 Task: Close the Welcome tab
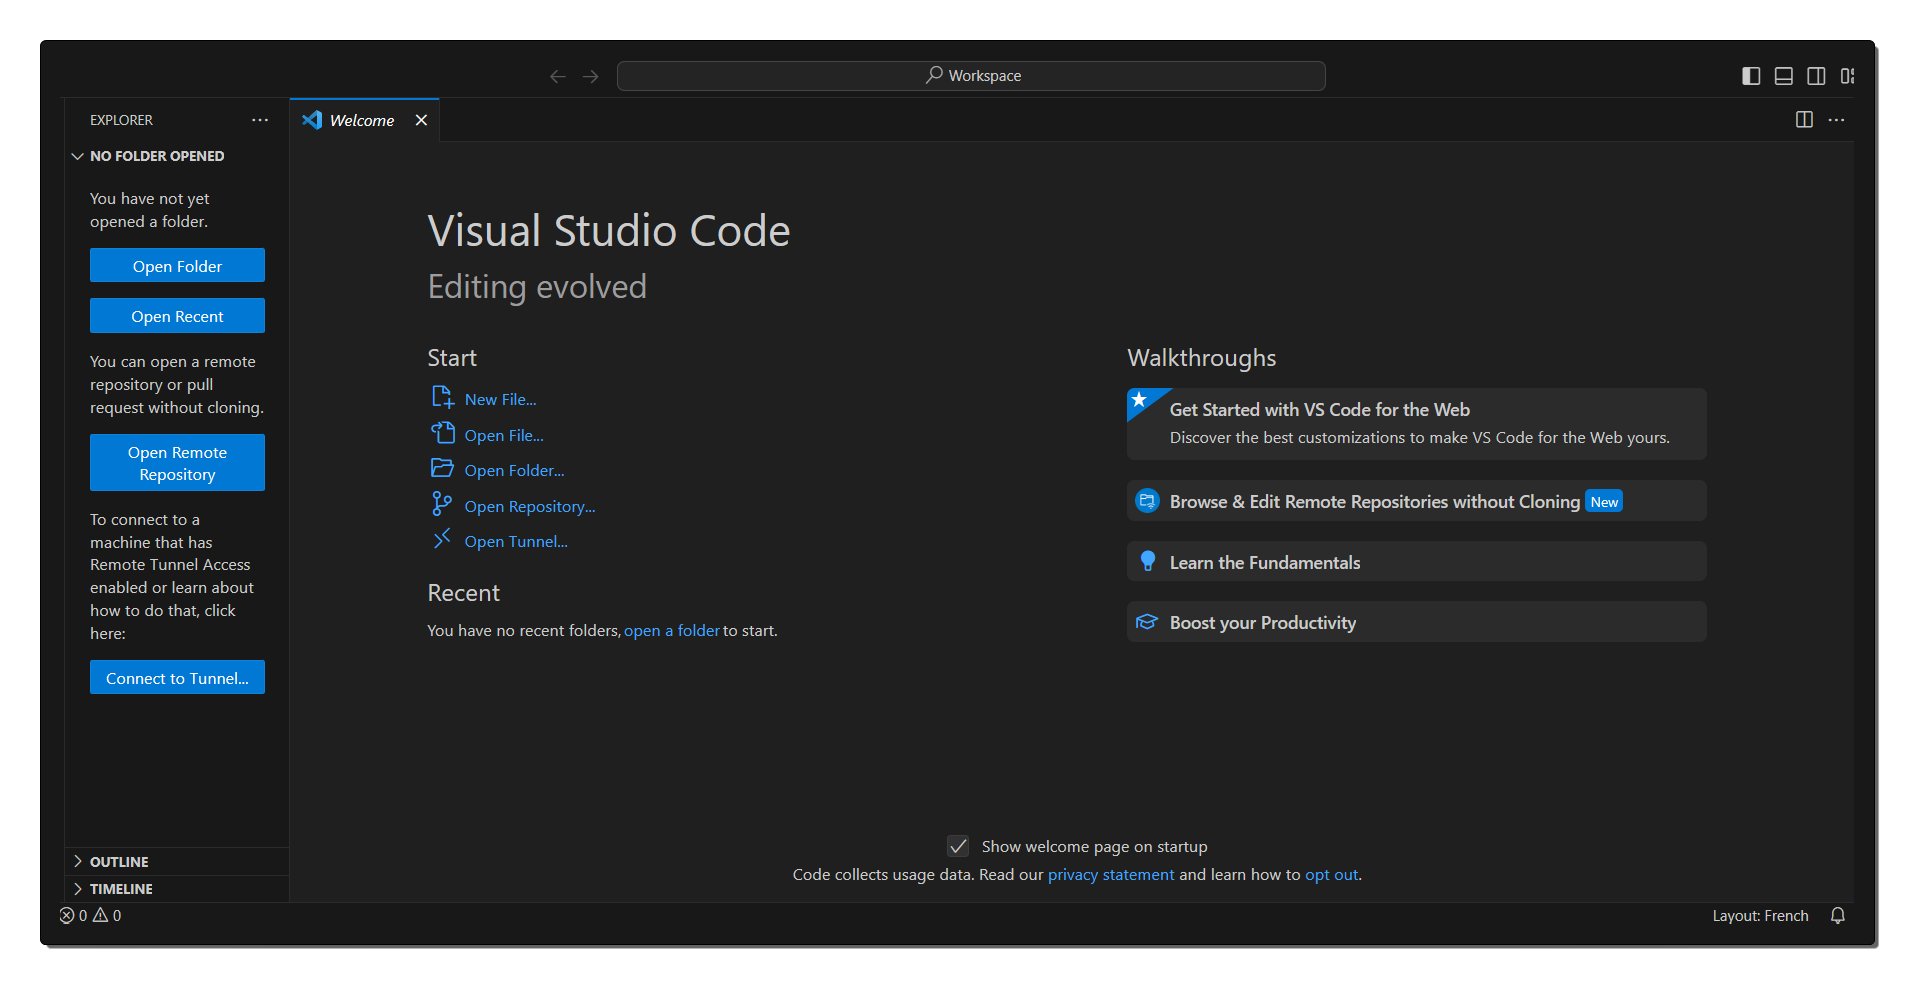coord(422,120)
